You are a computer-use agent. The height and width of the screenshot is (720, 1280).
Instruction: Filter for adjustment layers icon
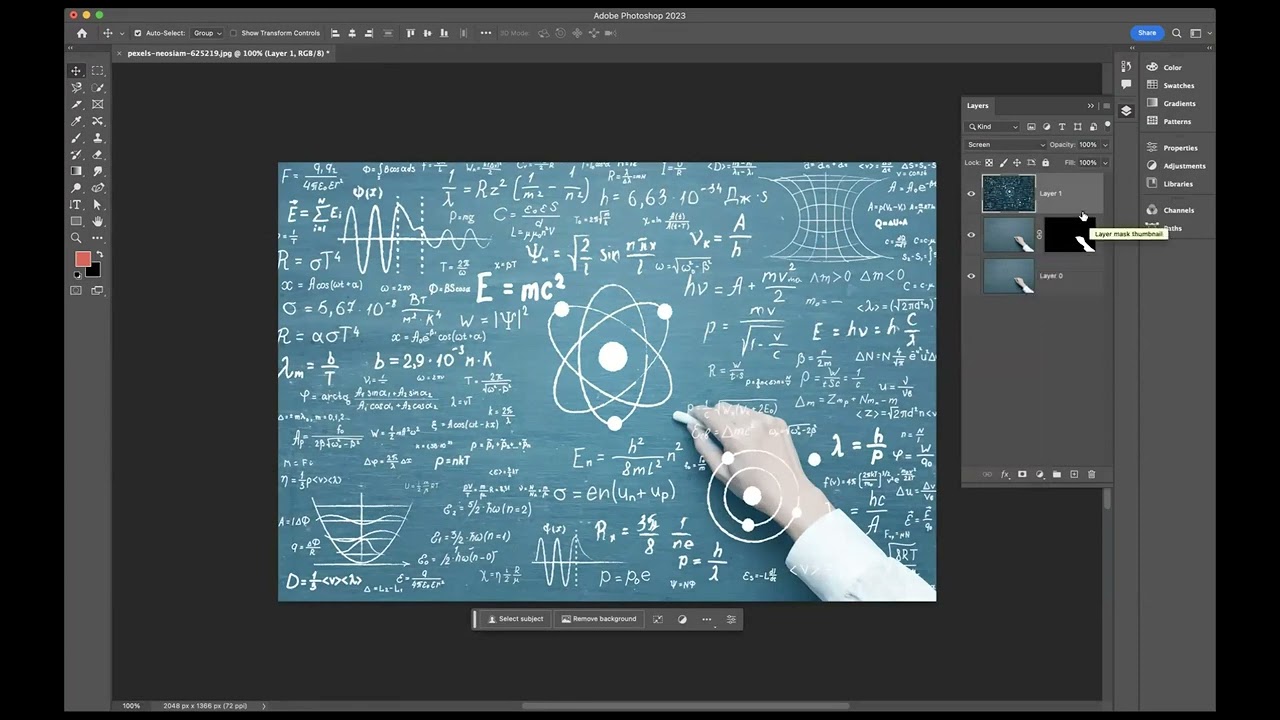1047,127
